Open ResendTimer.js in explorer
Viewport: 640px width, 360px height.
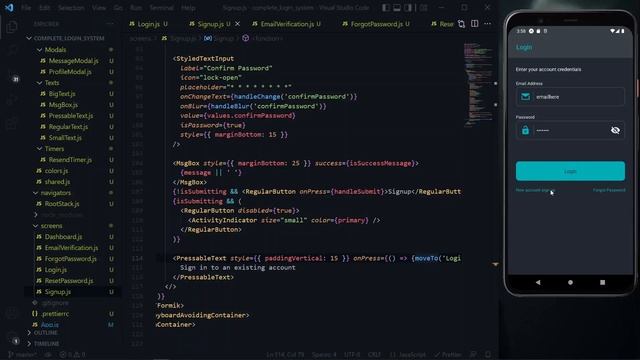[x=70, y=160]
